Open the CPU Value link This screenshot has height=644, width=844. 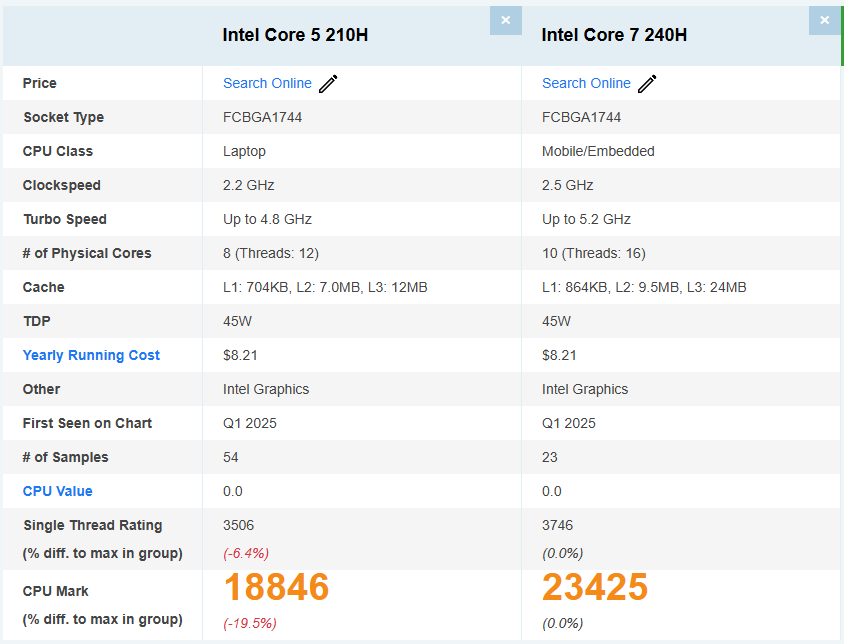[x=57, y=491]
